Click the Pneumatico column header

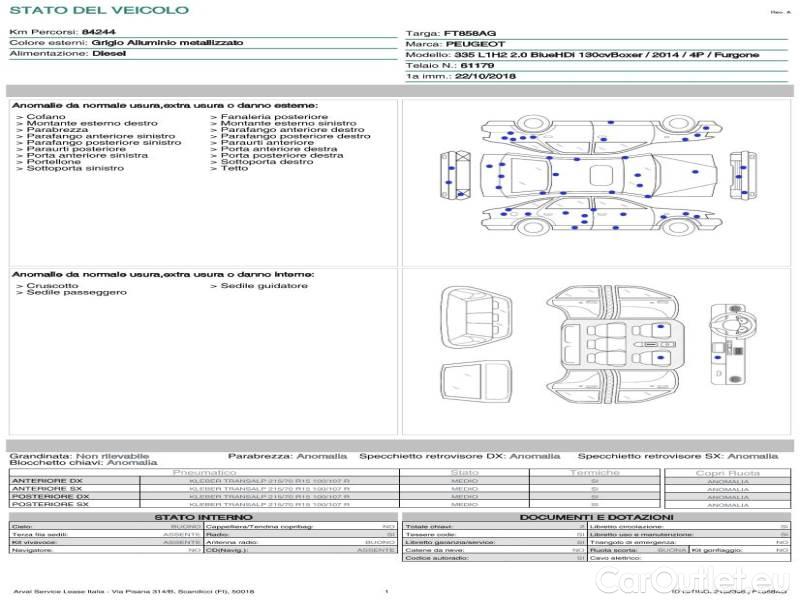click(205, 472)
